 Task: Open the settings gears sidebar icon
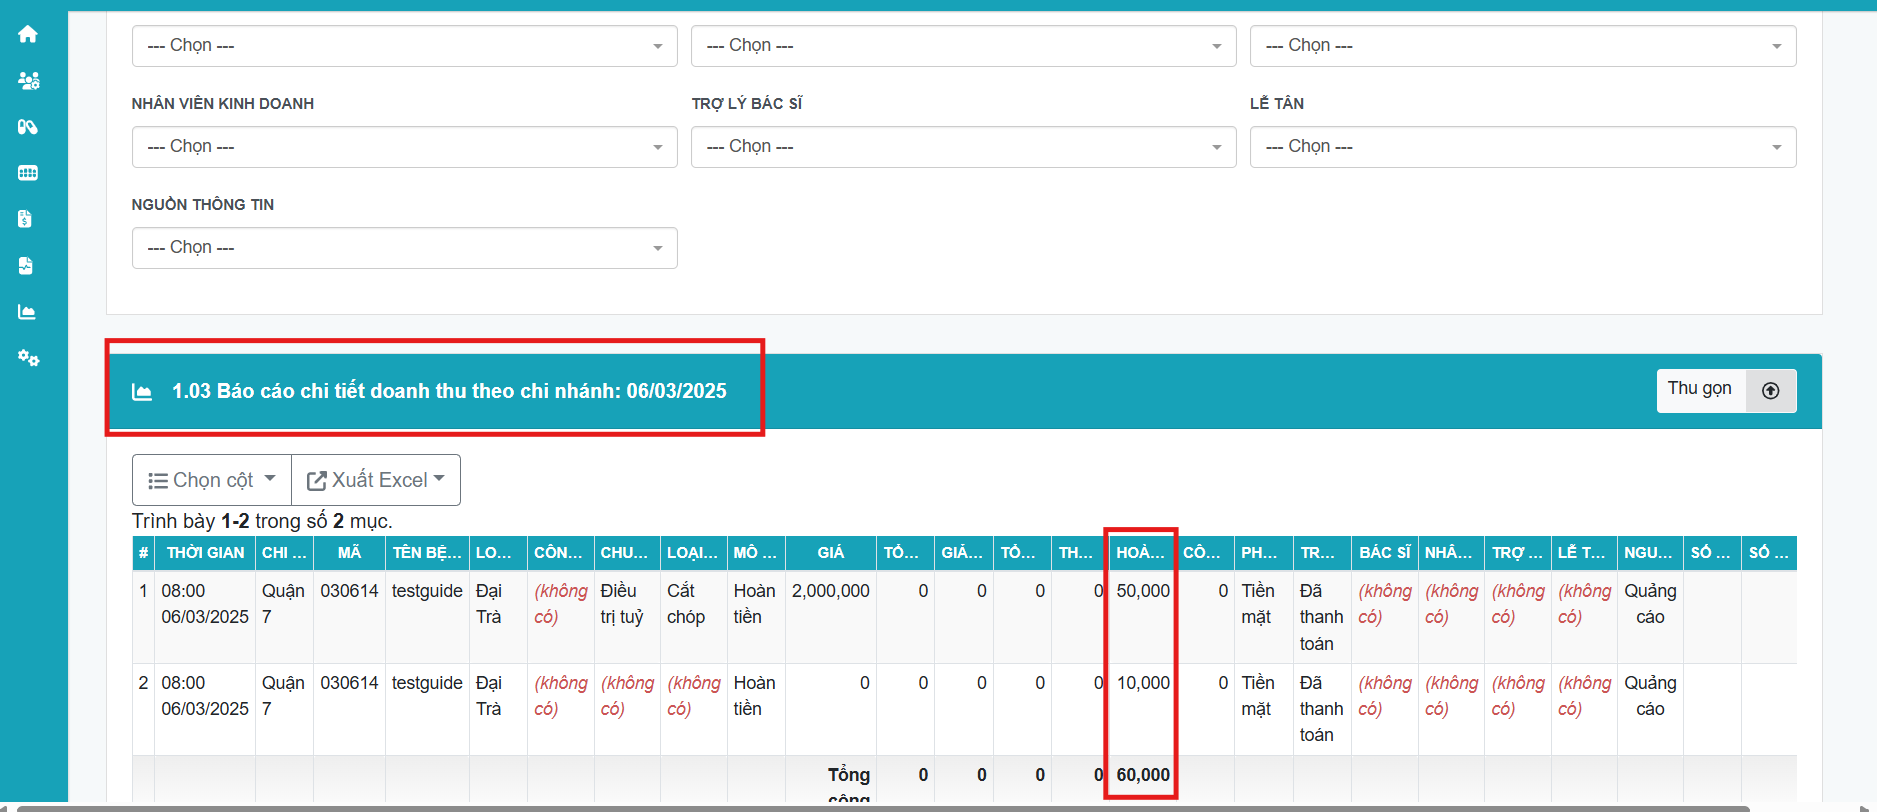tap(28, 358)
